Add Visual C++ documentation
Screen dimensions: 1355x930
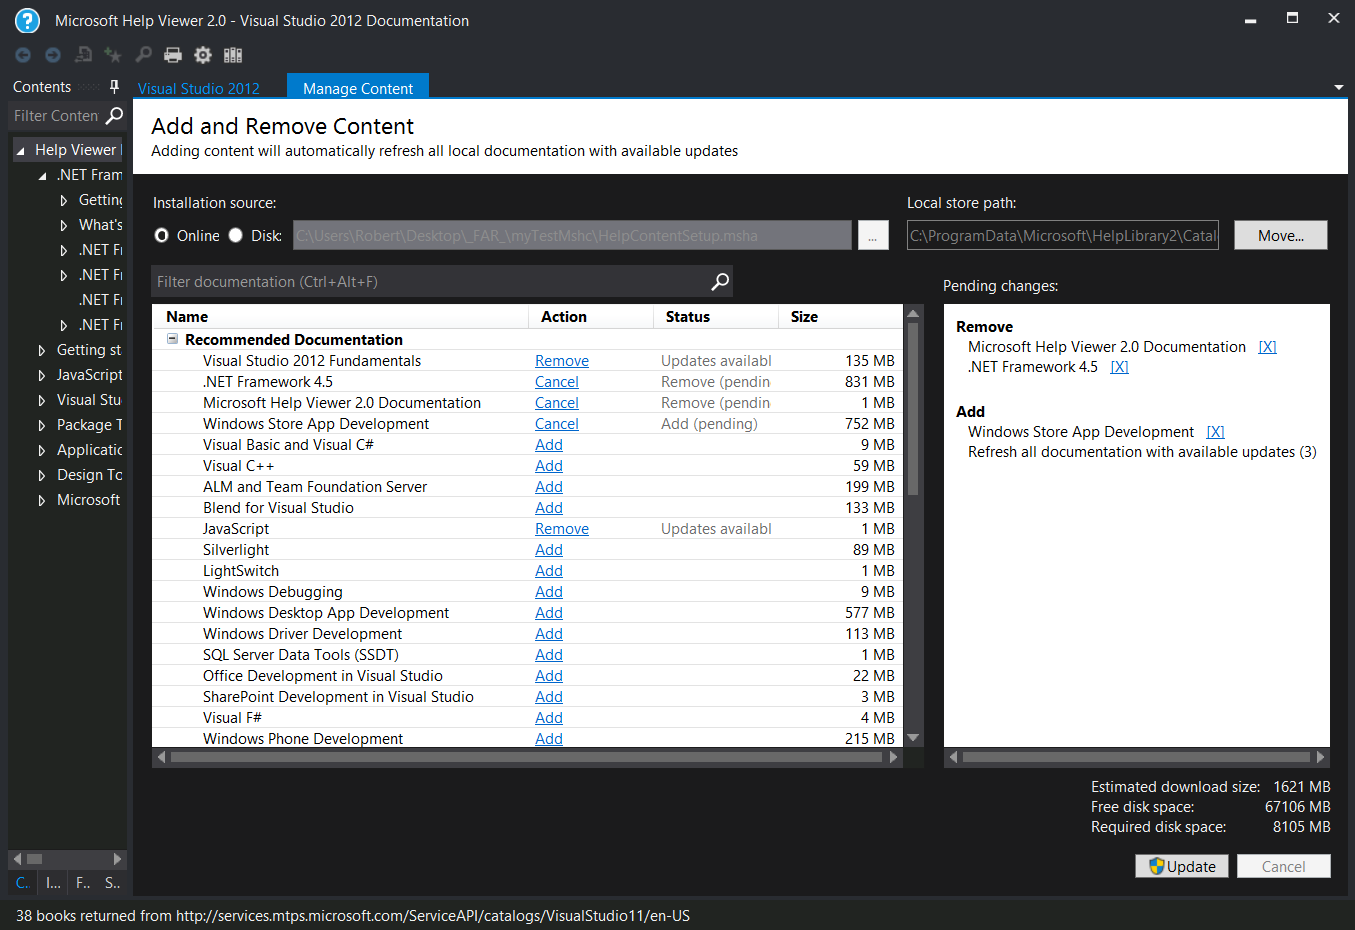pos(549,466)
